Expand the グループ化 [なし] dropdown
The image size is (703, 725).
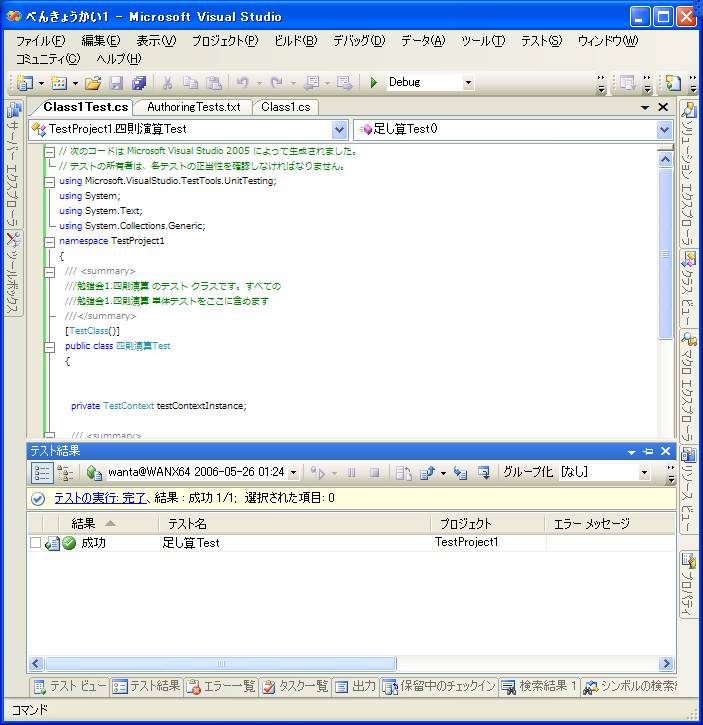point(643,472)
